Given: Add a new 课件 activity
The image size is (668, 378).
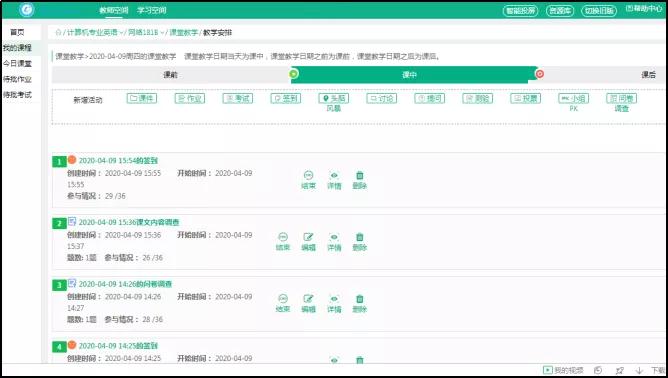Looking at the screenshot, I should tap(142, 98).
